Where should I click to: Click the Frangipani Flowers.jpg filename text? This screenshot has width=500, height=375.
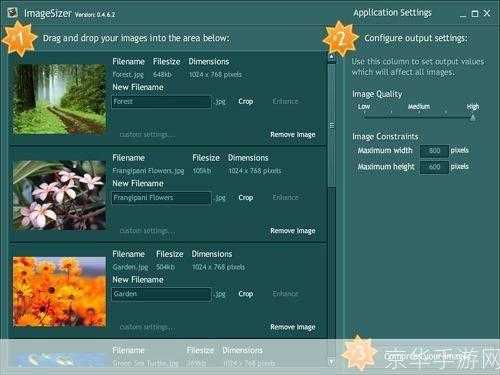point(148,171)
